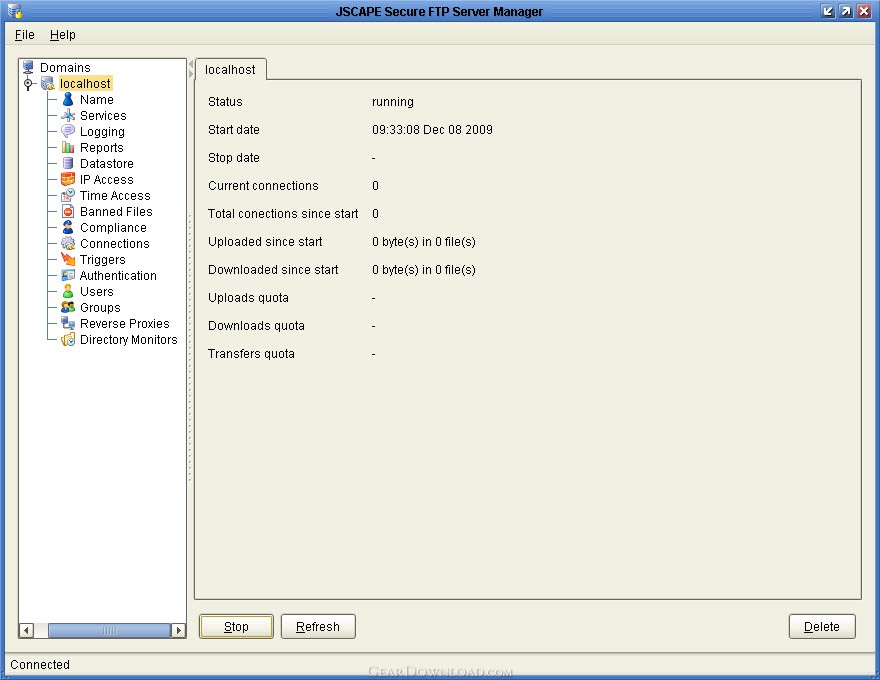Click the Datastore database icon

[68, 163]
